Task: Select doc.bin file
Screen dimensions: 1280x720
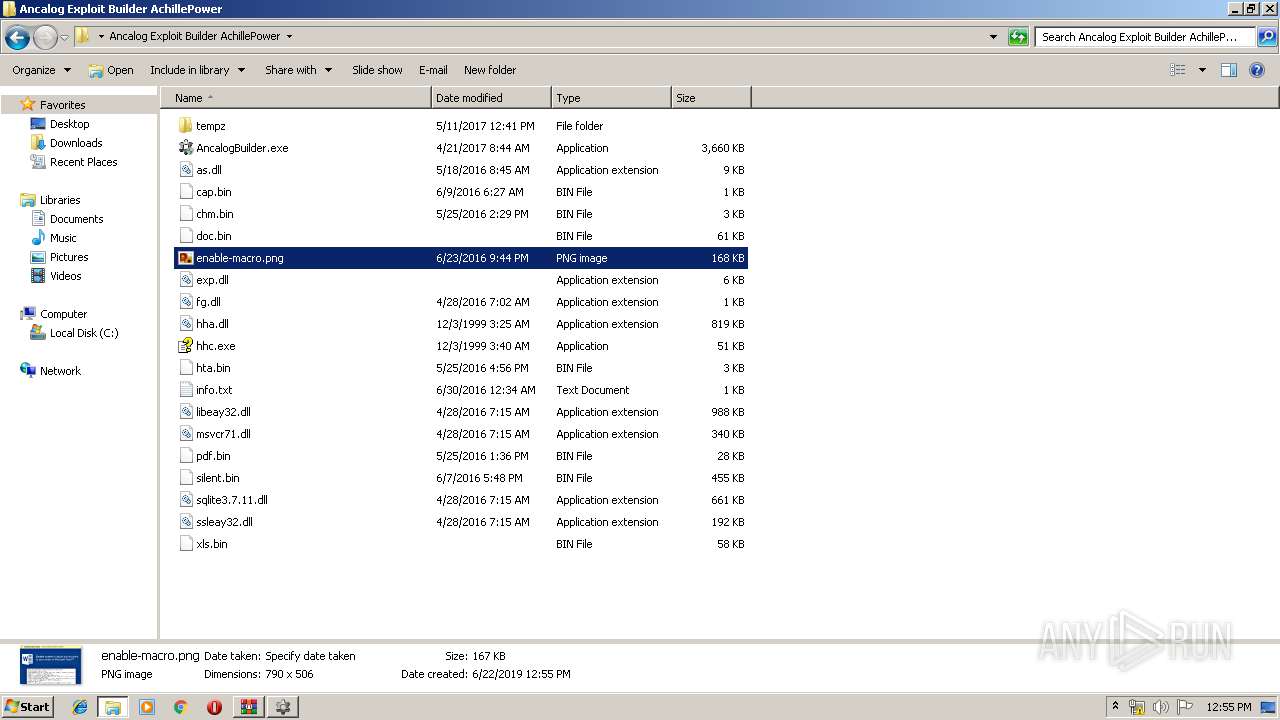Action: click(x=213, y=236)
